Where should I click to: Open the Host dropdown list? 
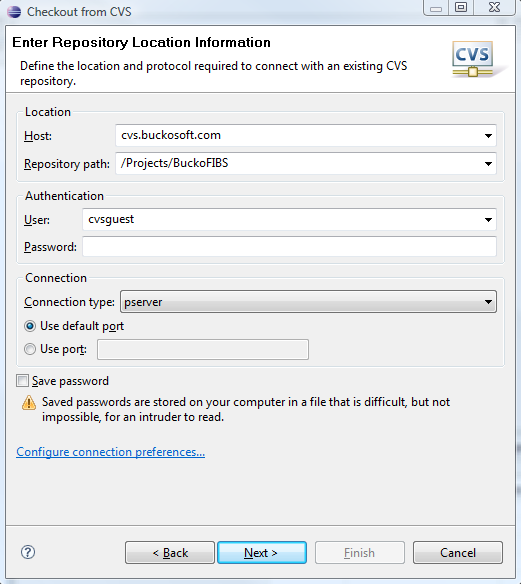pyautogui.click(x=488, y=136)
